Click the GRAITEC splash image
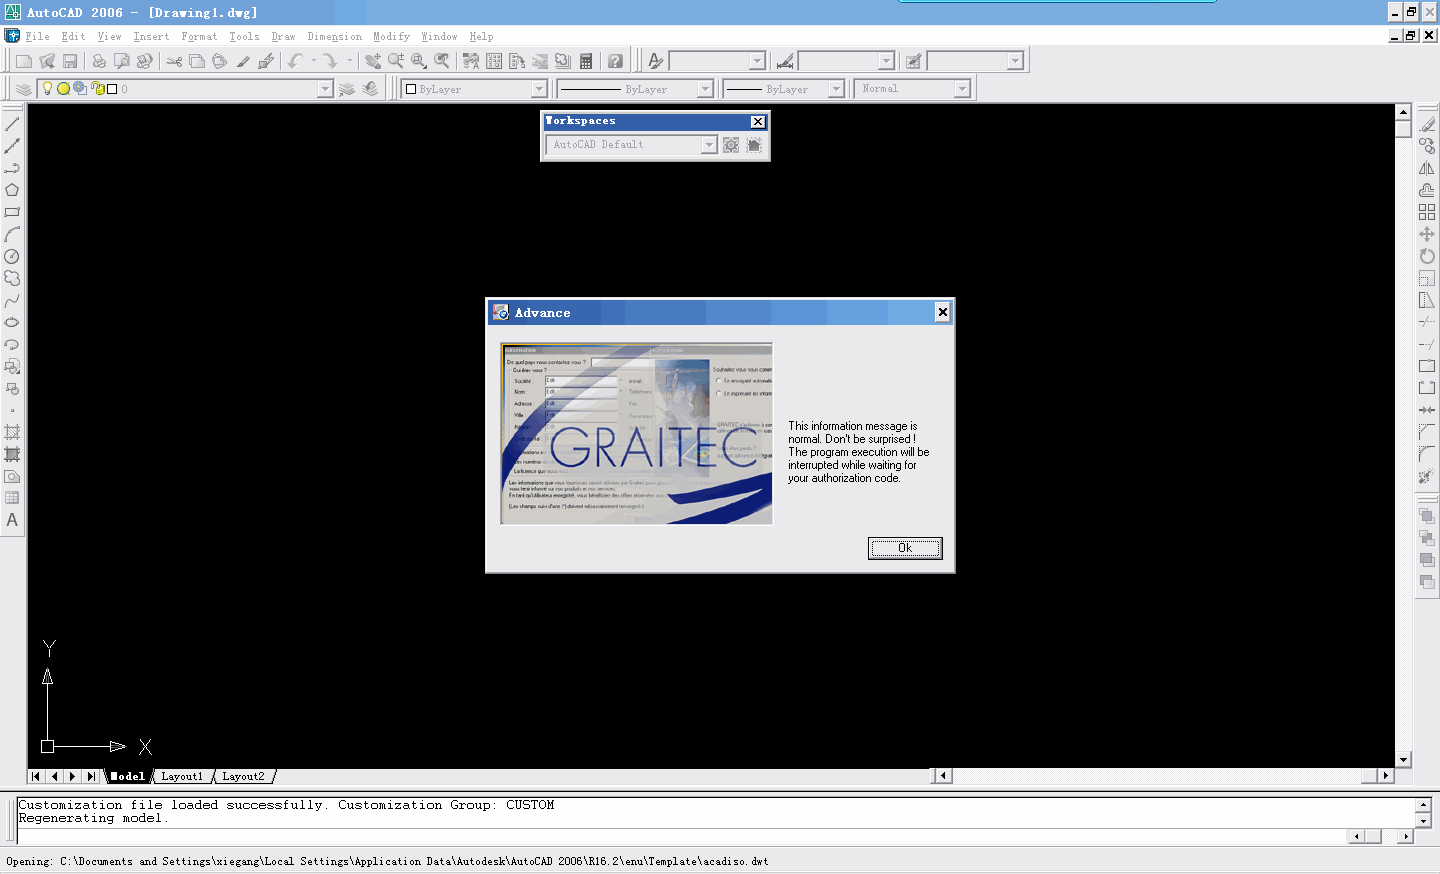The height and width of the screenshot is (874, 1440). (637, 434)
